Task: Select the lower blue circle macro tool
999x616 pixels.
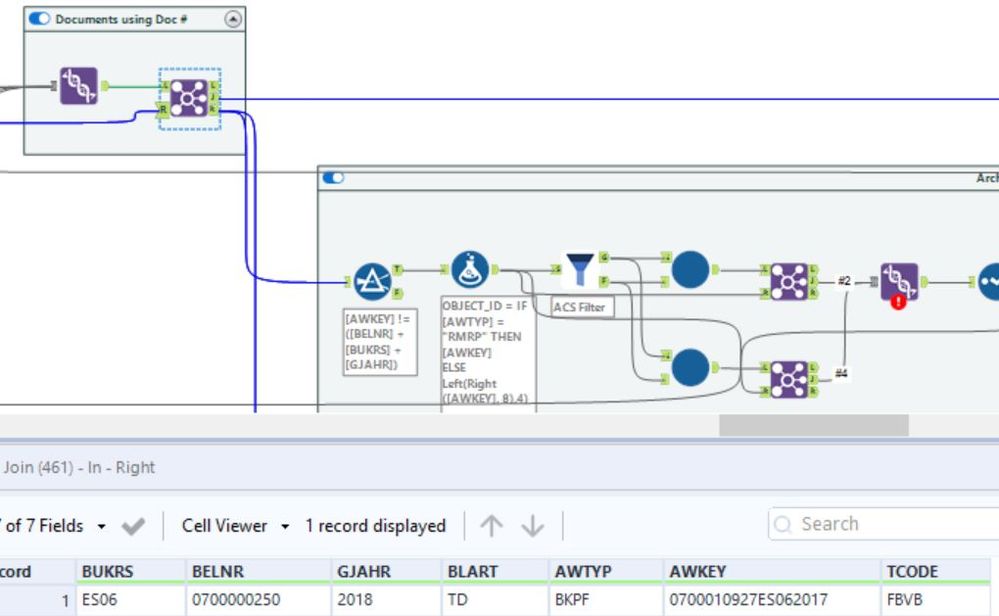Action: (691, 368)
